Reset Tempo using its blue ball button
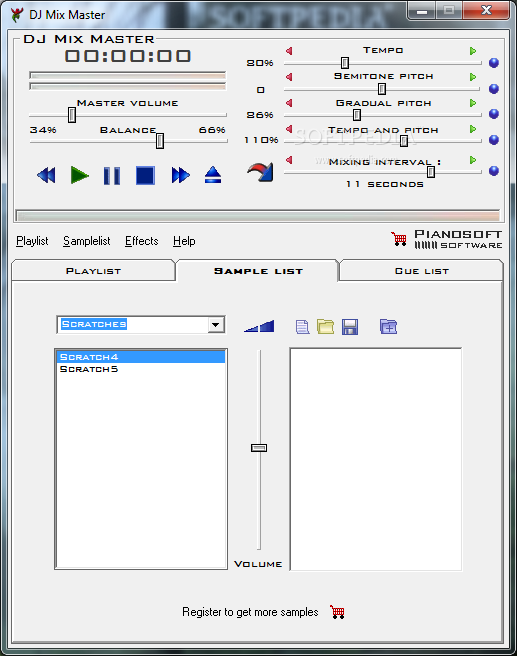This screenshot has width=517, height=656. [494, 63]
